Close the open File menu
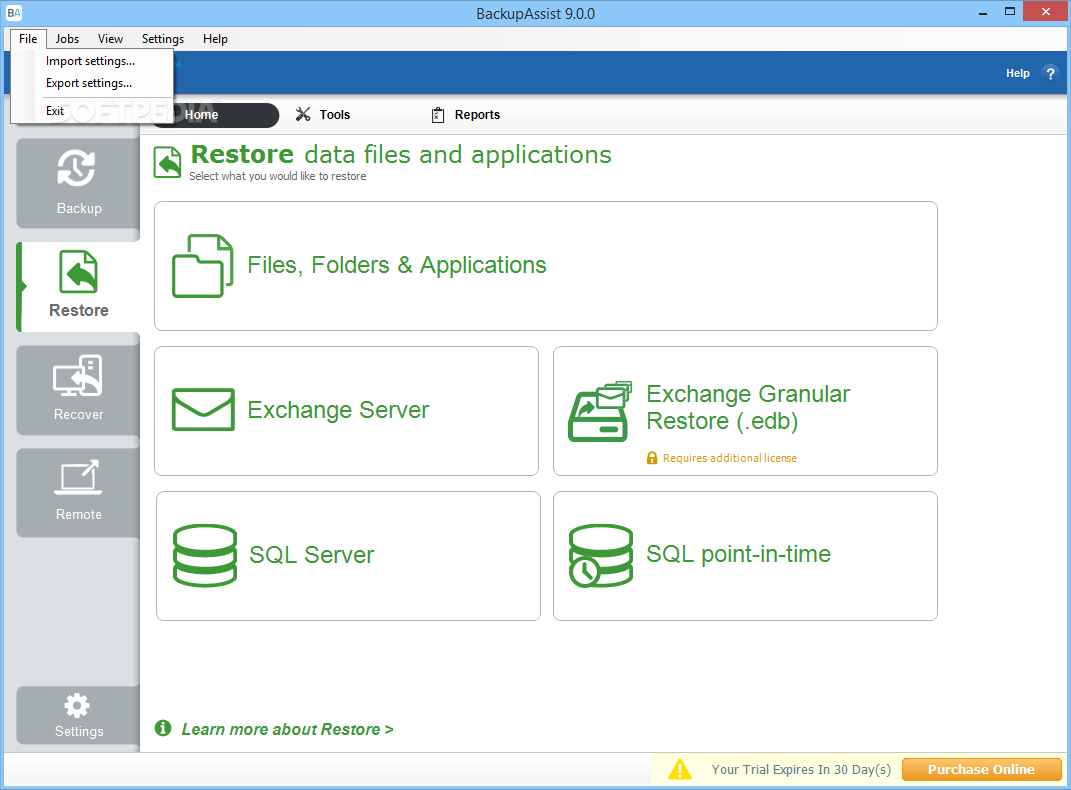The height and width of the screenshot is (790, 1071). [28, 39]
